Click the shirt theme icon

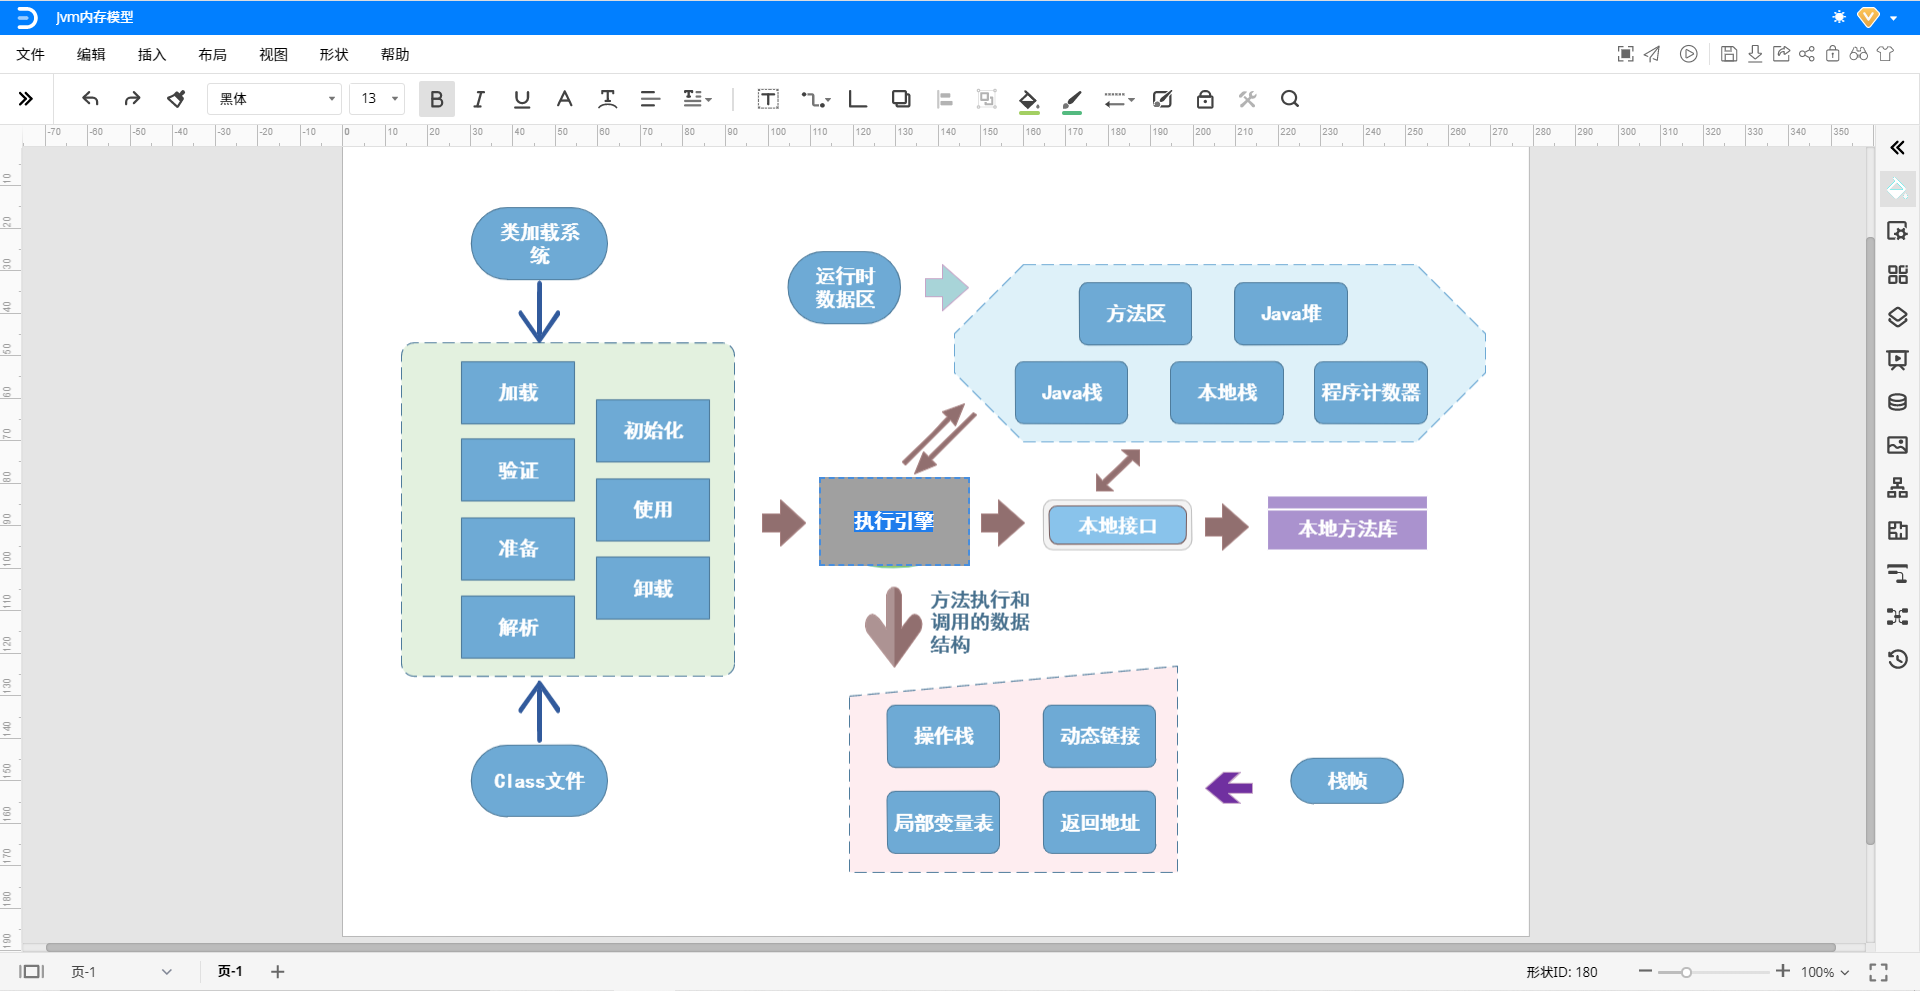[x=1885, y=54]
